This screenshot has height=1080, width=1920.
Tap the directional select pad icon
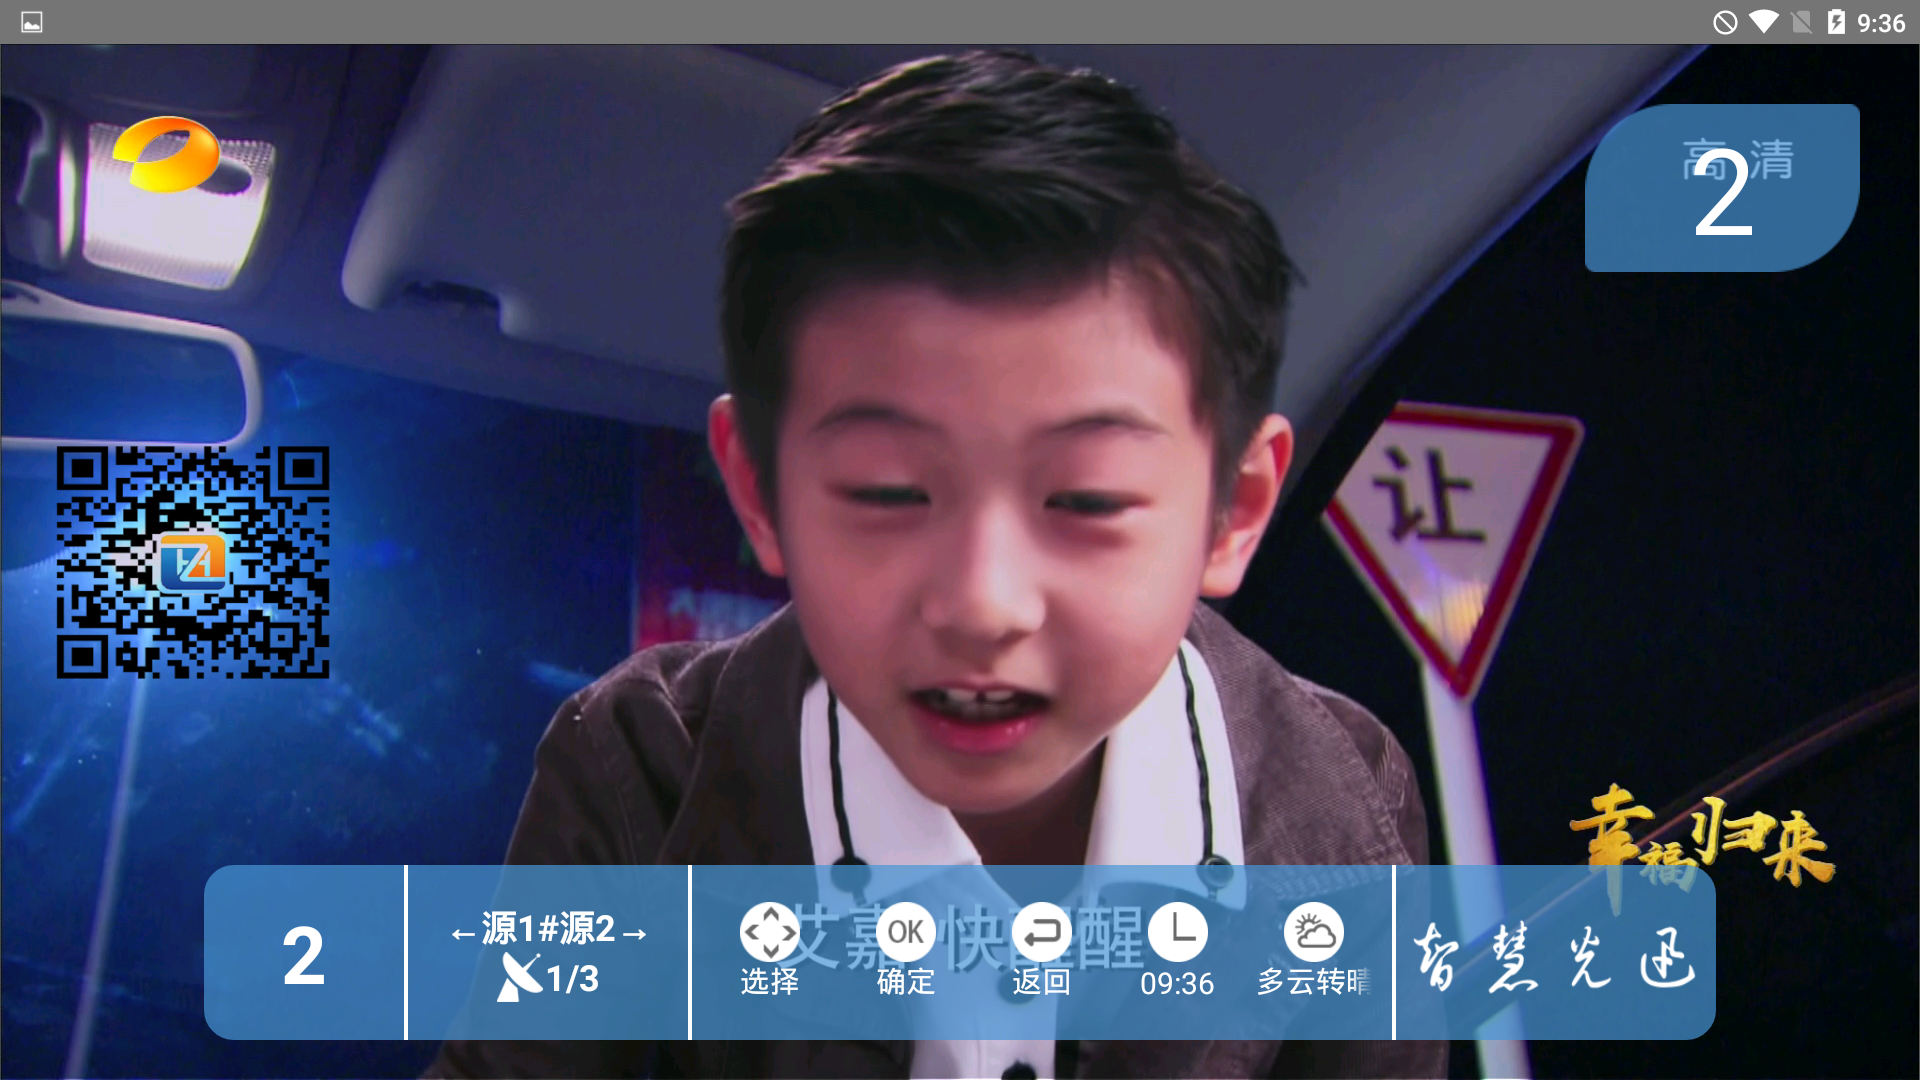pos(769,932)
